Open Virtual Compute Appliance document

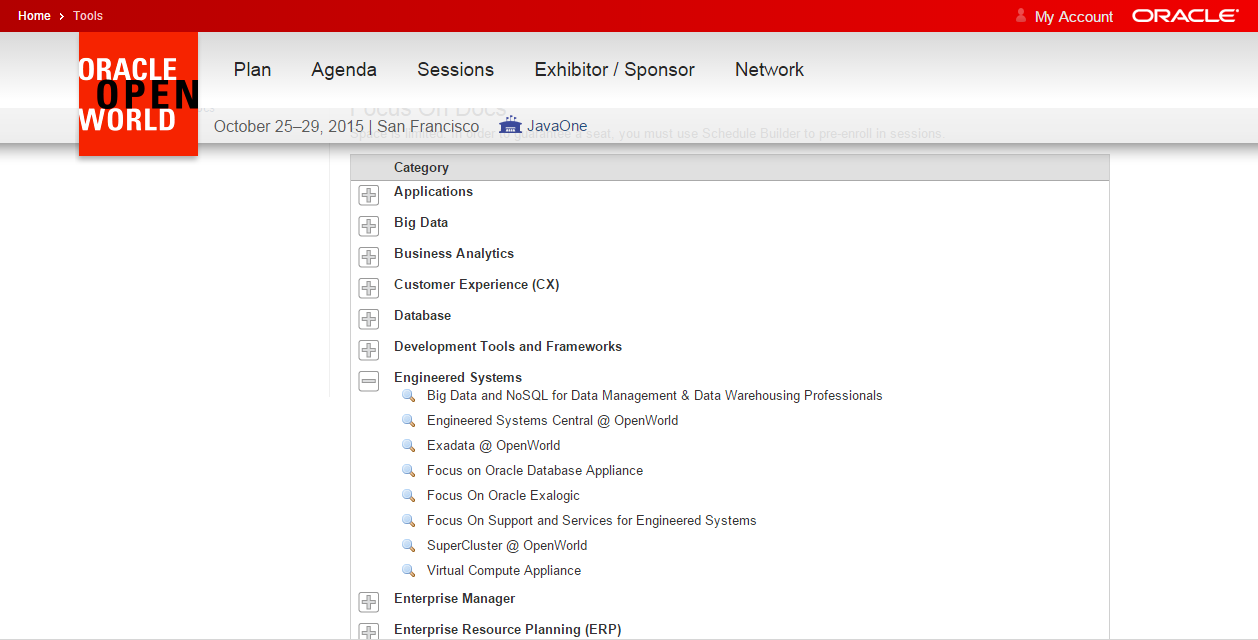[504, 571]
